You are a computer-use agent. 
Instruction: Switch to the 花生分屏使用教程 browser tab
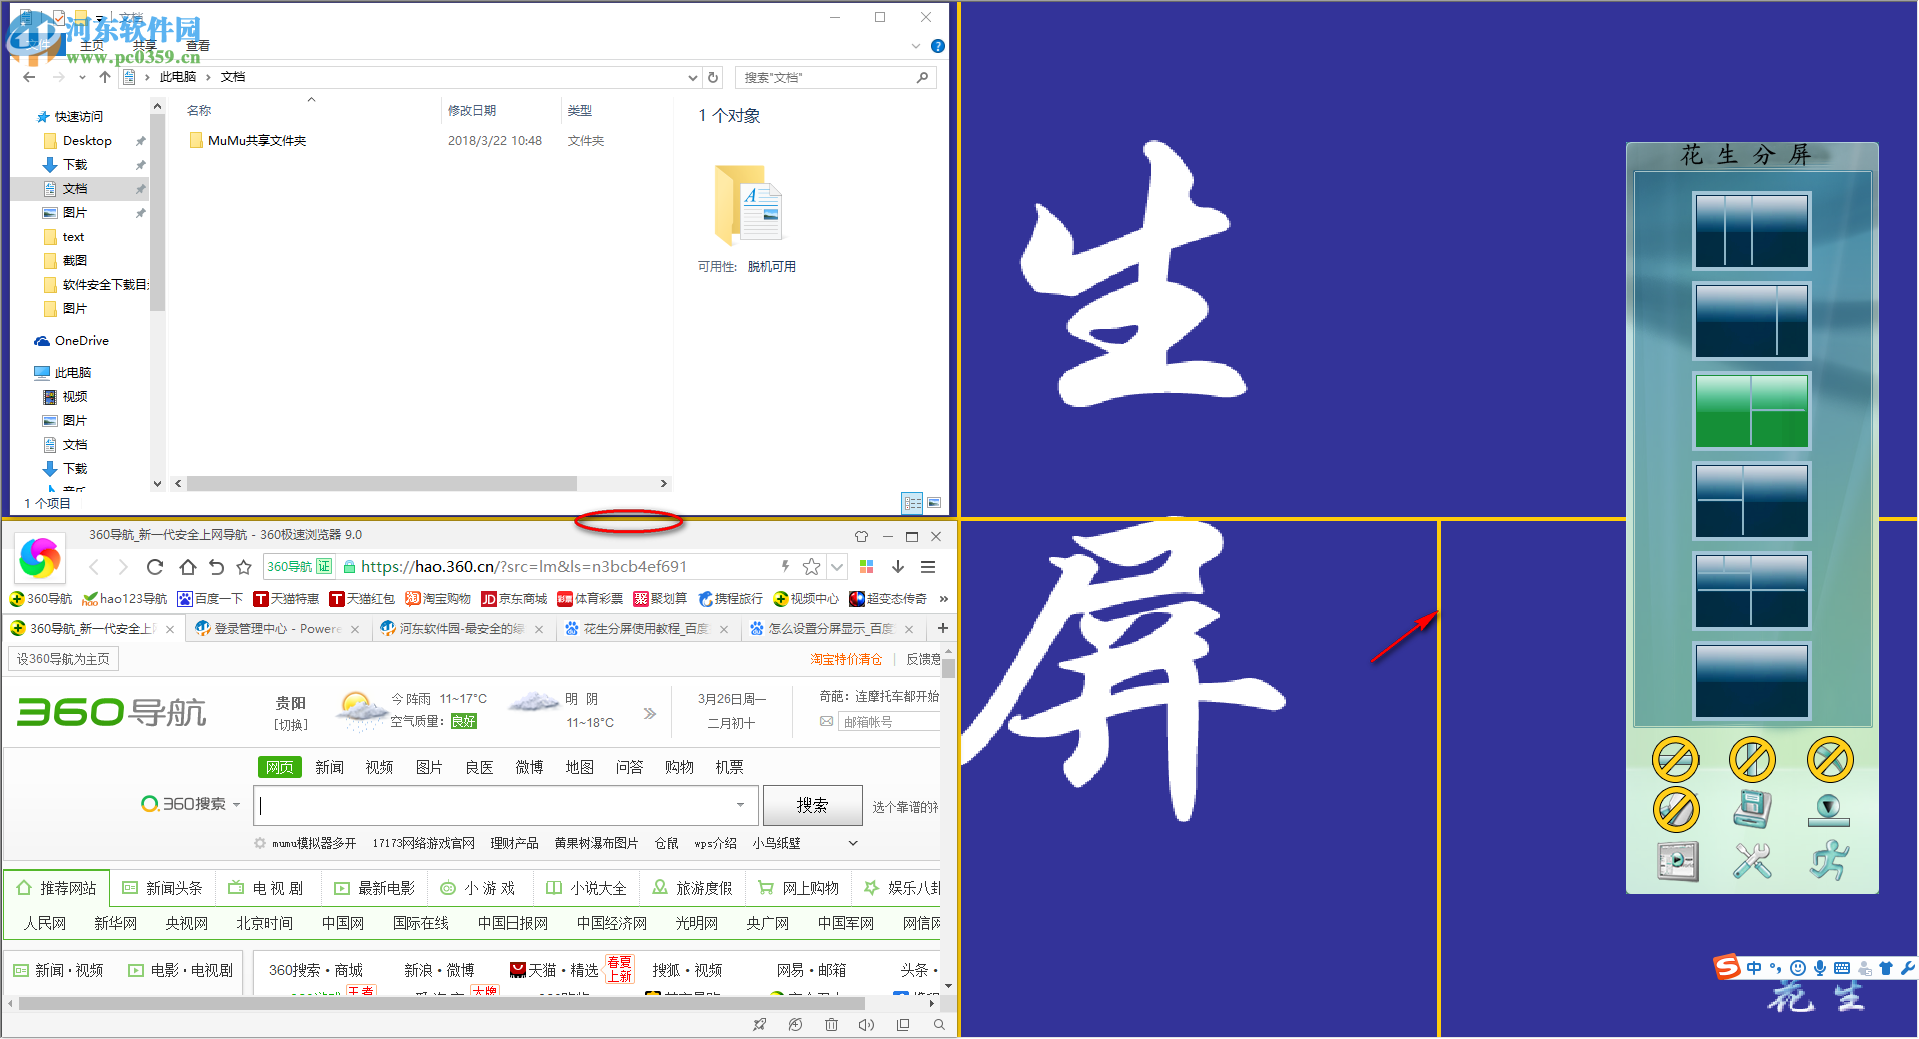point(645,629)
